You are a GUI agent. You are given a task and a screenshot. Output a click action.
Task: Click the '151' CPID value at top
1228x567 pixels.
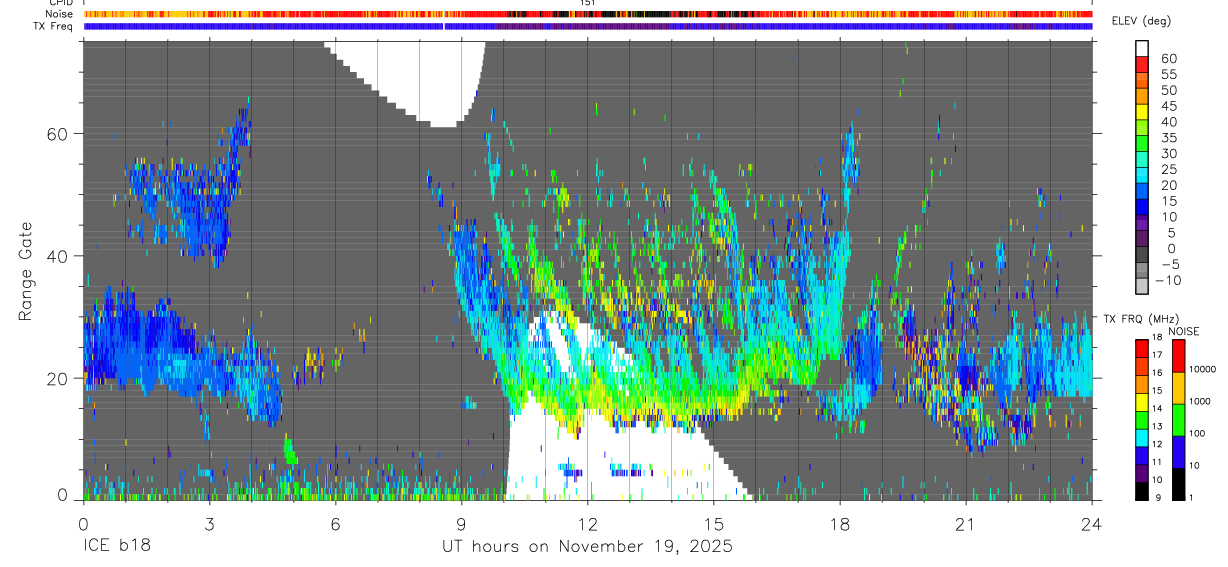[x=588, y=3]
